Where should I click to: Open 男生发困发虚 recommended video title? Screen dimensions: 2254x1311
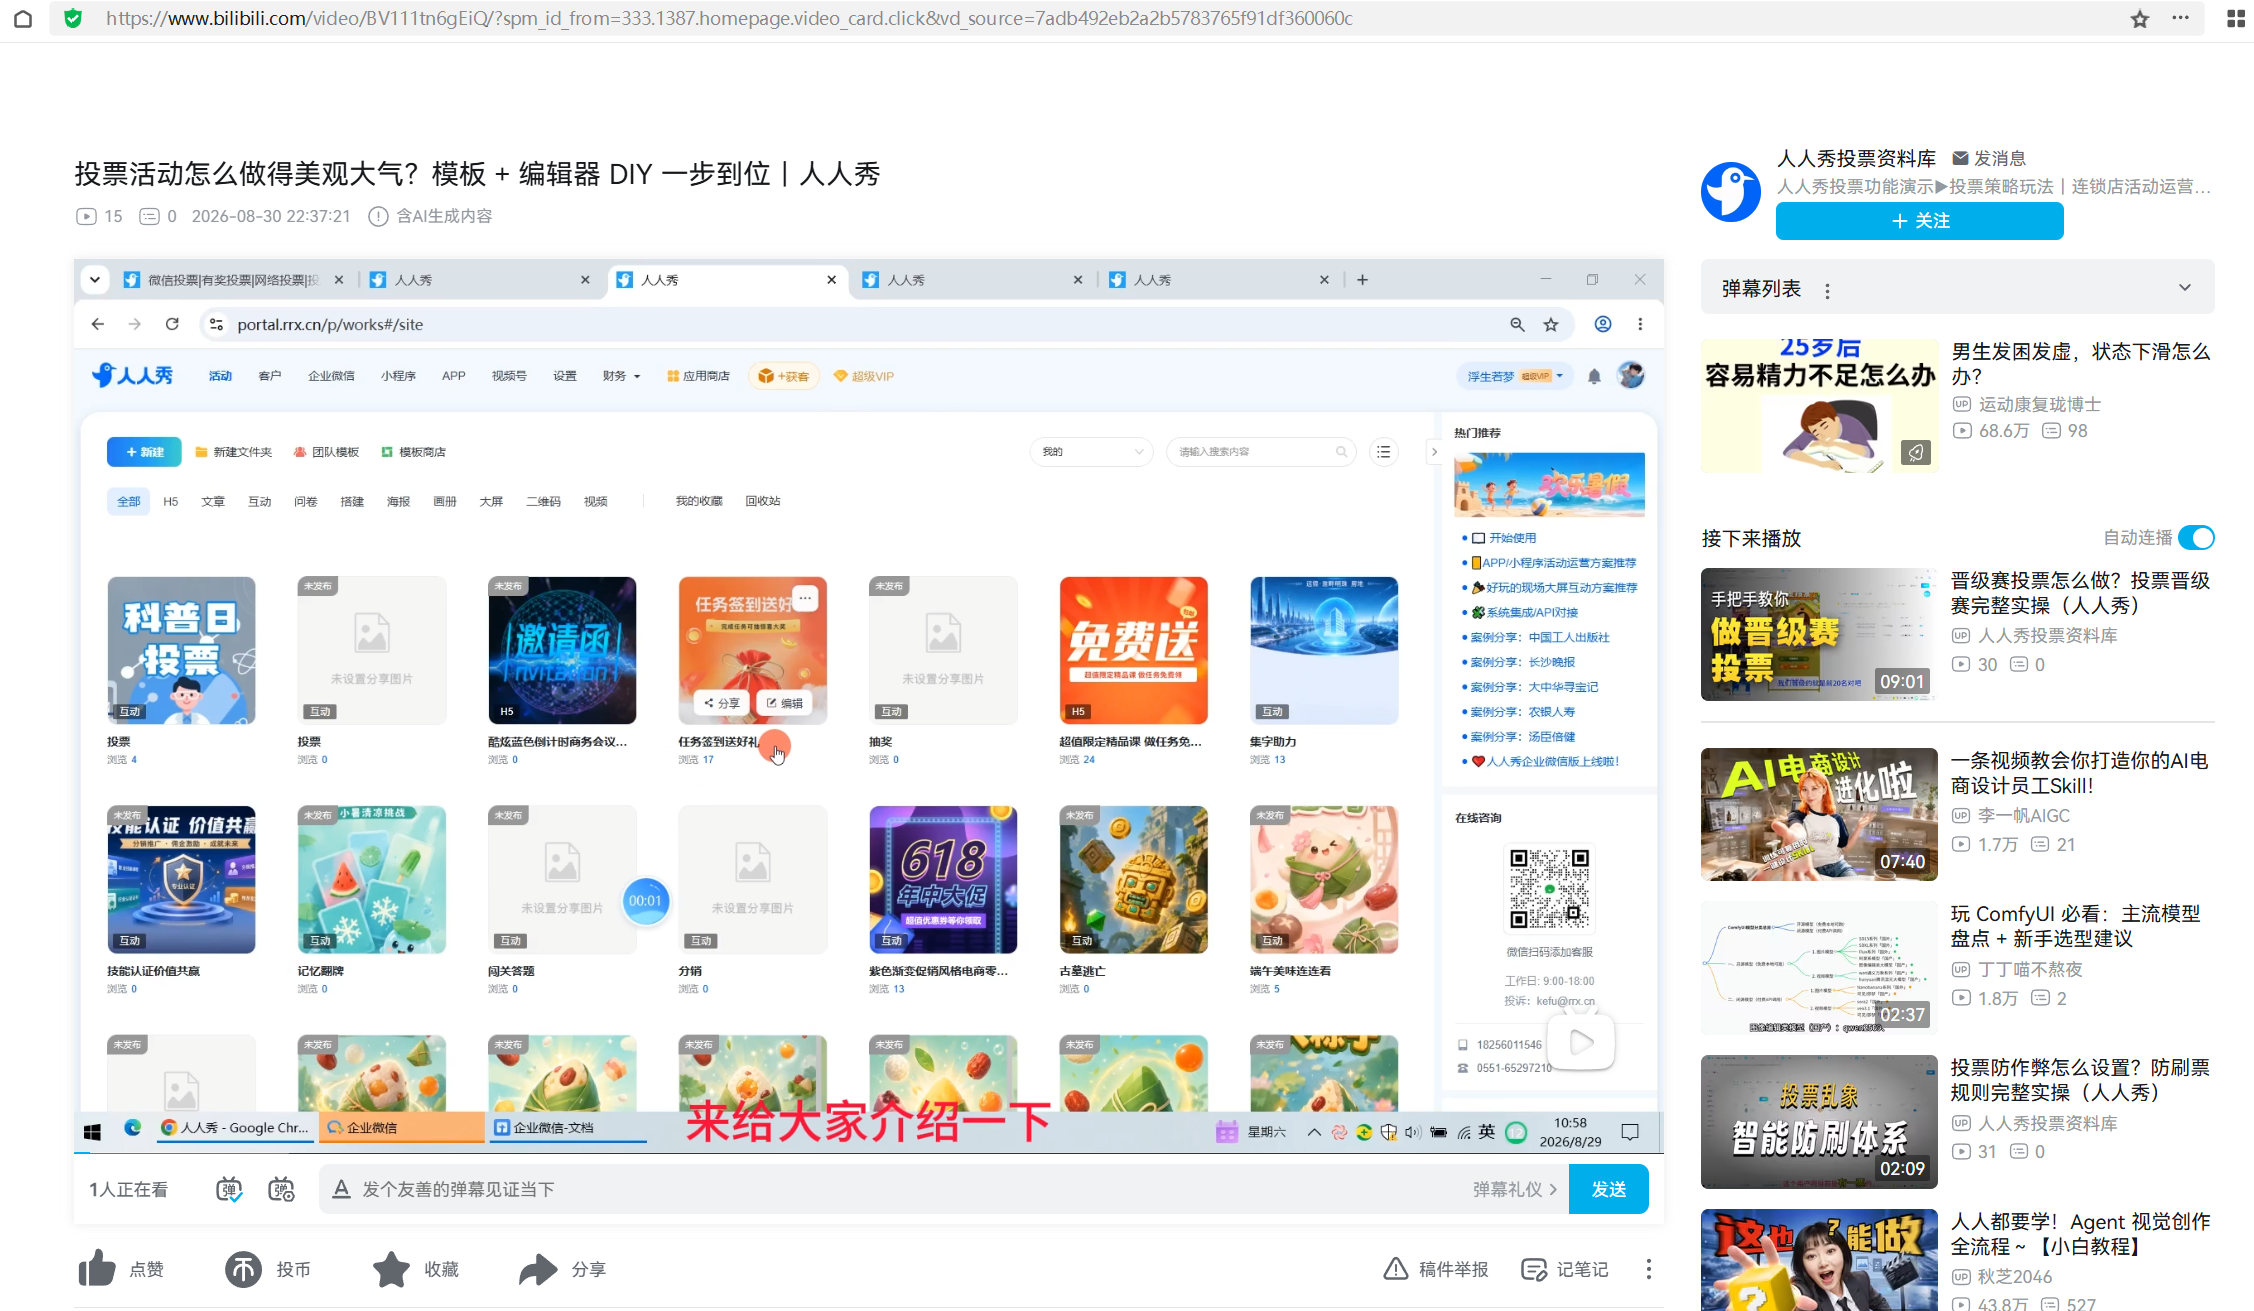(2080, 364)
